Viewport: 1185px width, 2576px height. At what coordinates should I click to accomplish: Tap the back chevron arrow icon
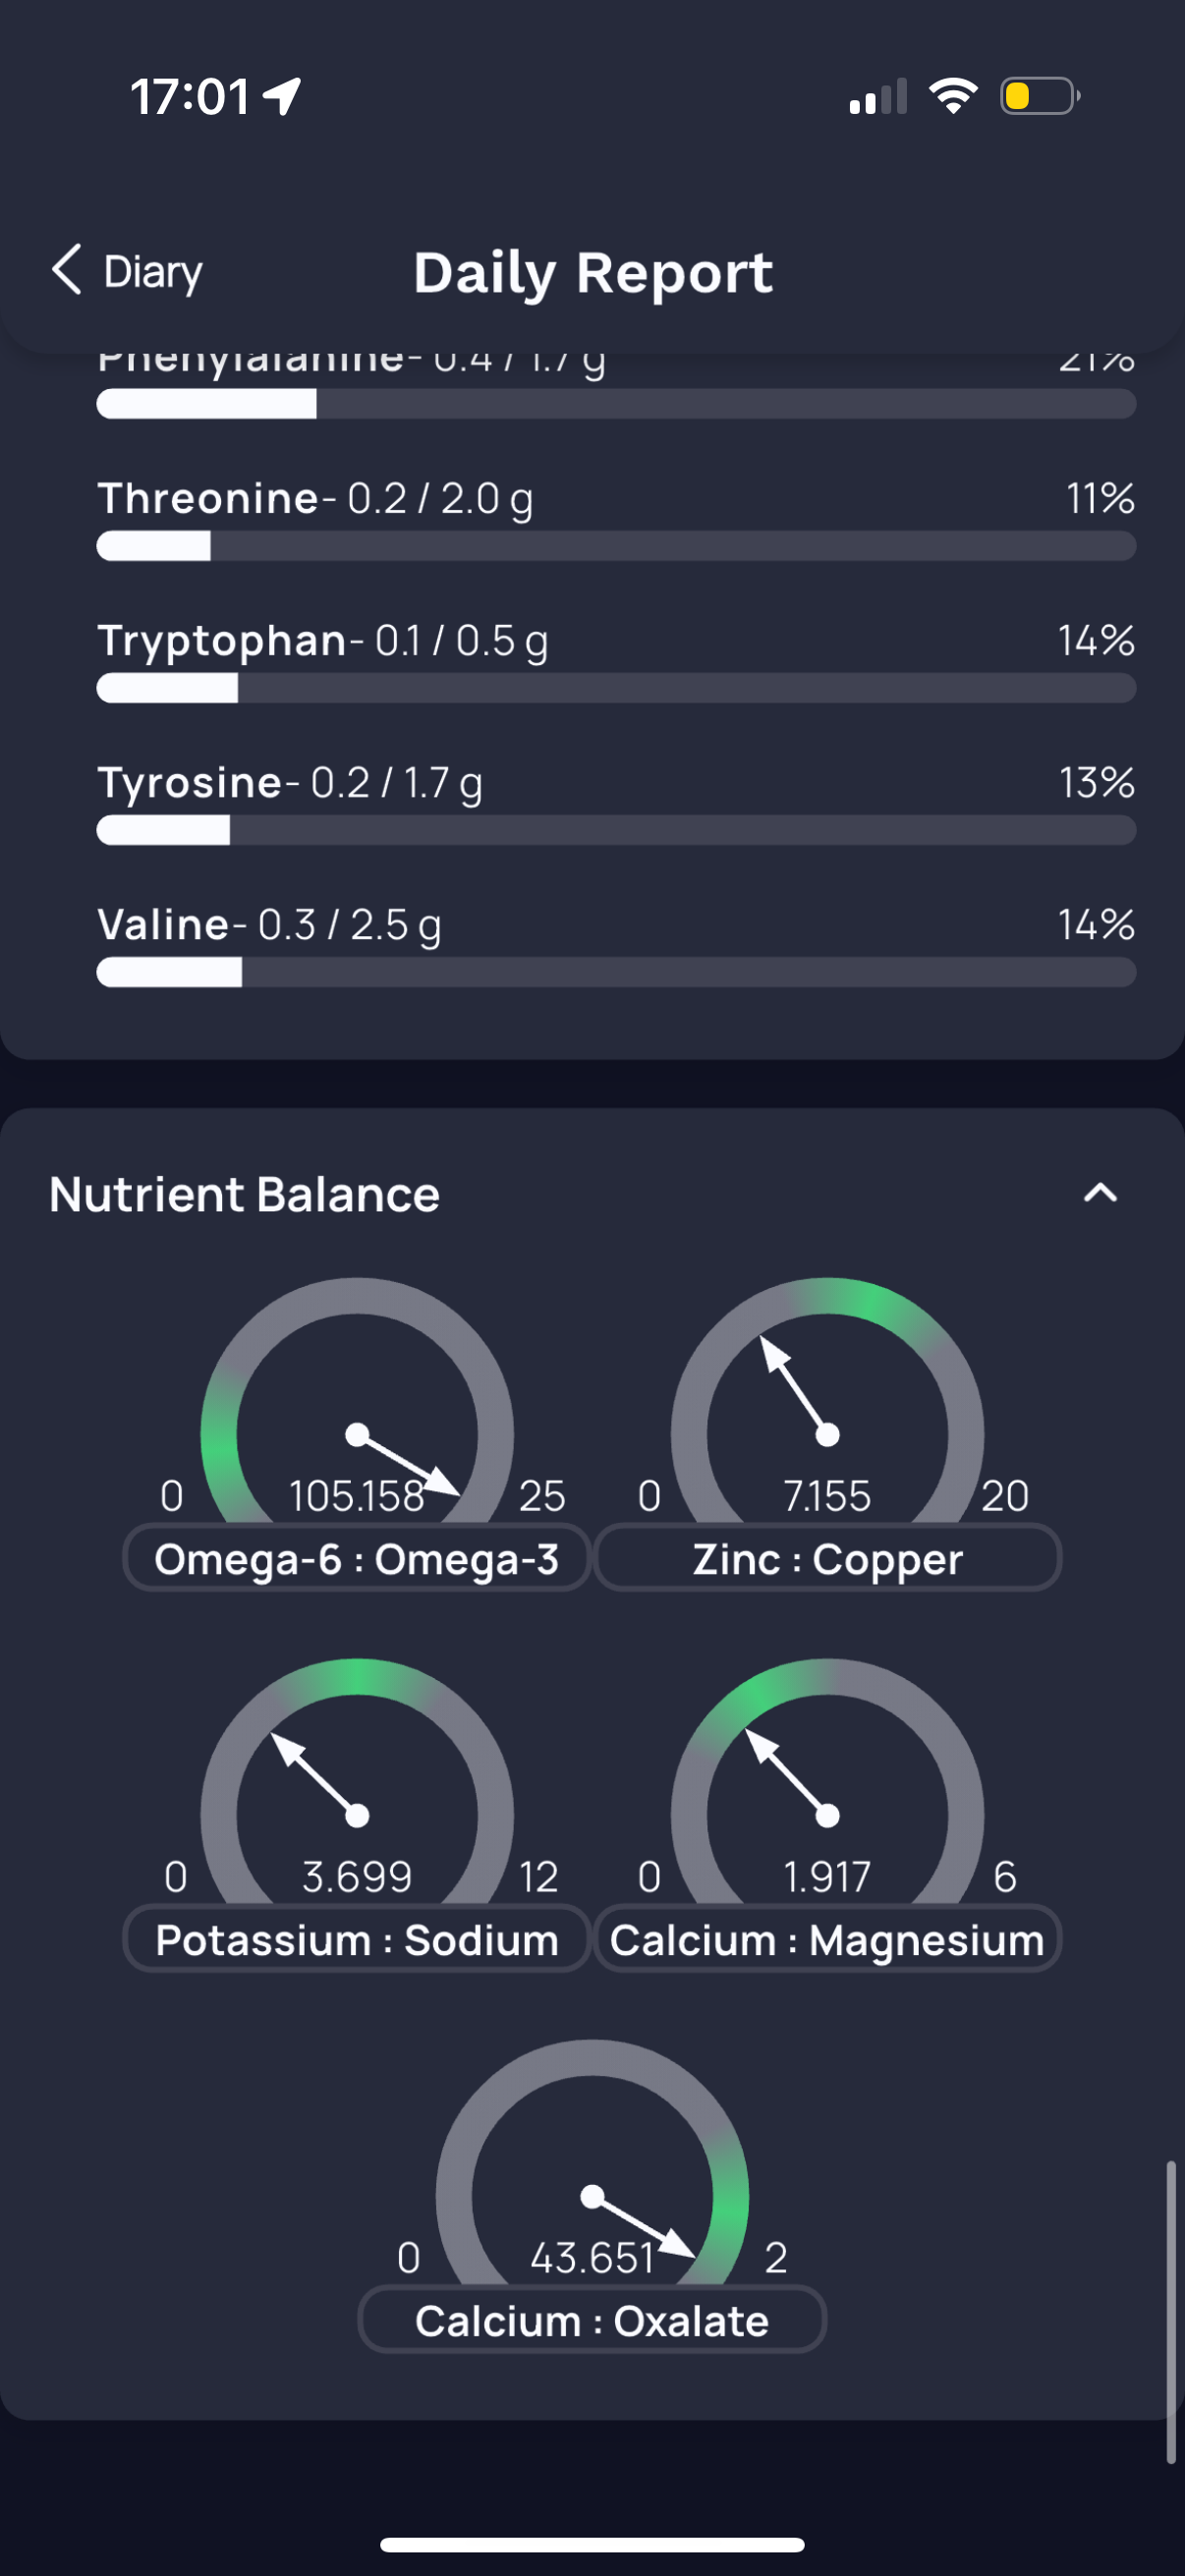click(66, 270)
